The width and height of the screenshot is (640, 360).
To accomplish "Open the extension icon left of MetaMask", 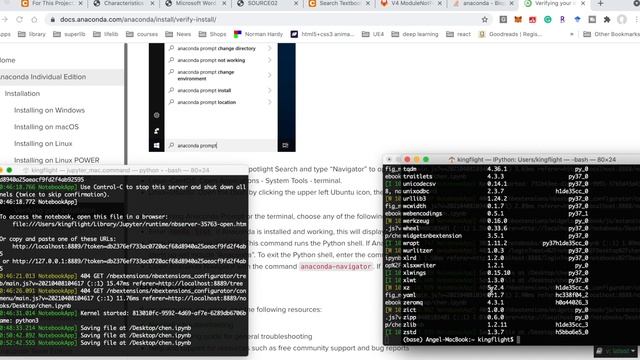I will click(x=503, y=19).
